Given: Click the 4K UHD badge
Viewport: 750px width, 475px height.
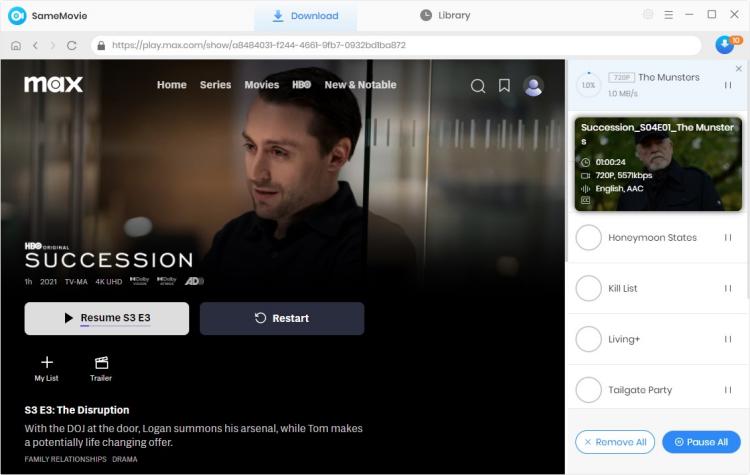Looking at the screenshot, I should pyautogui.click(x=109, y=282).
